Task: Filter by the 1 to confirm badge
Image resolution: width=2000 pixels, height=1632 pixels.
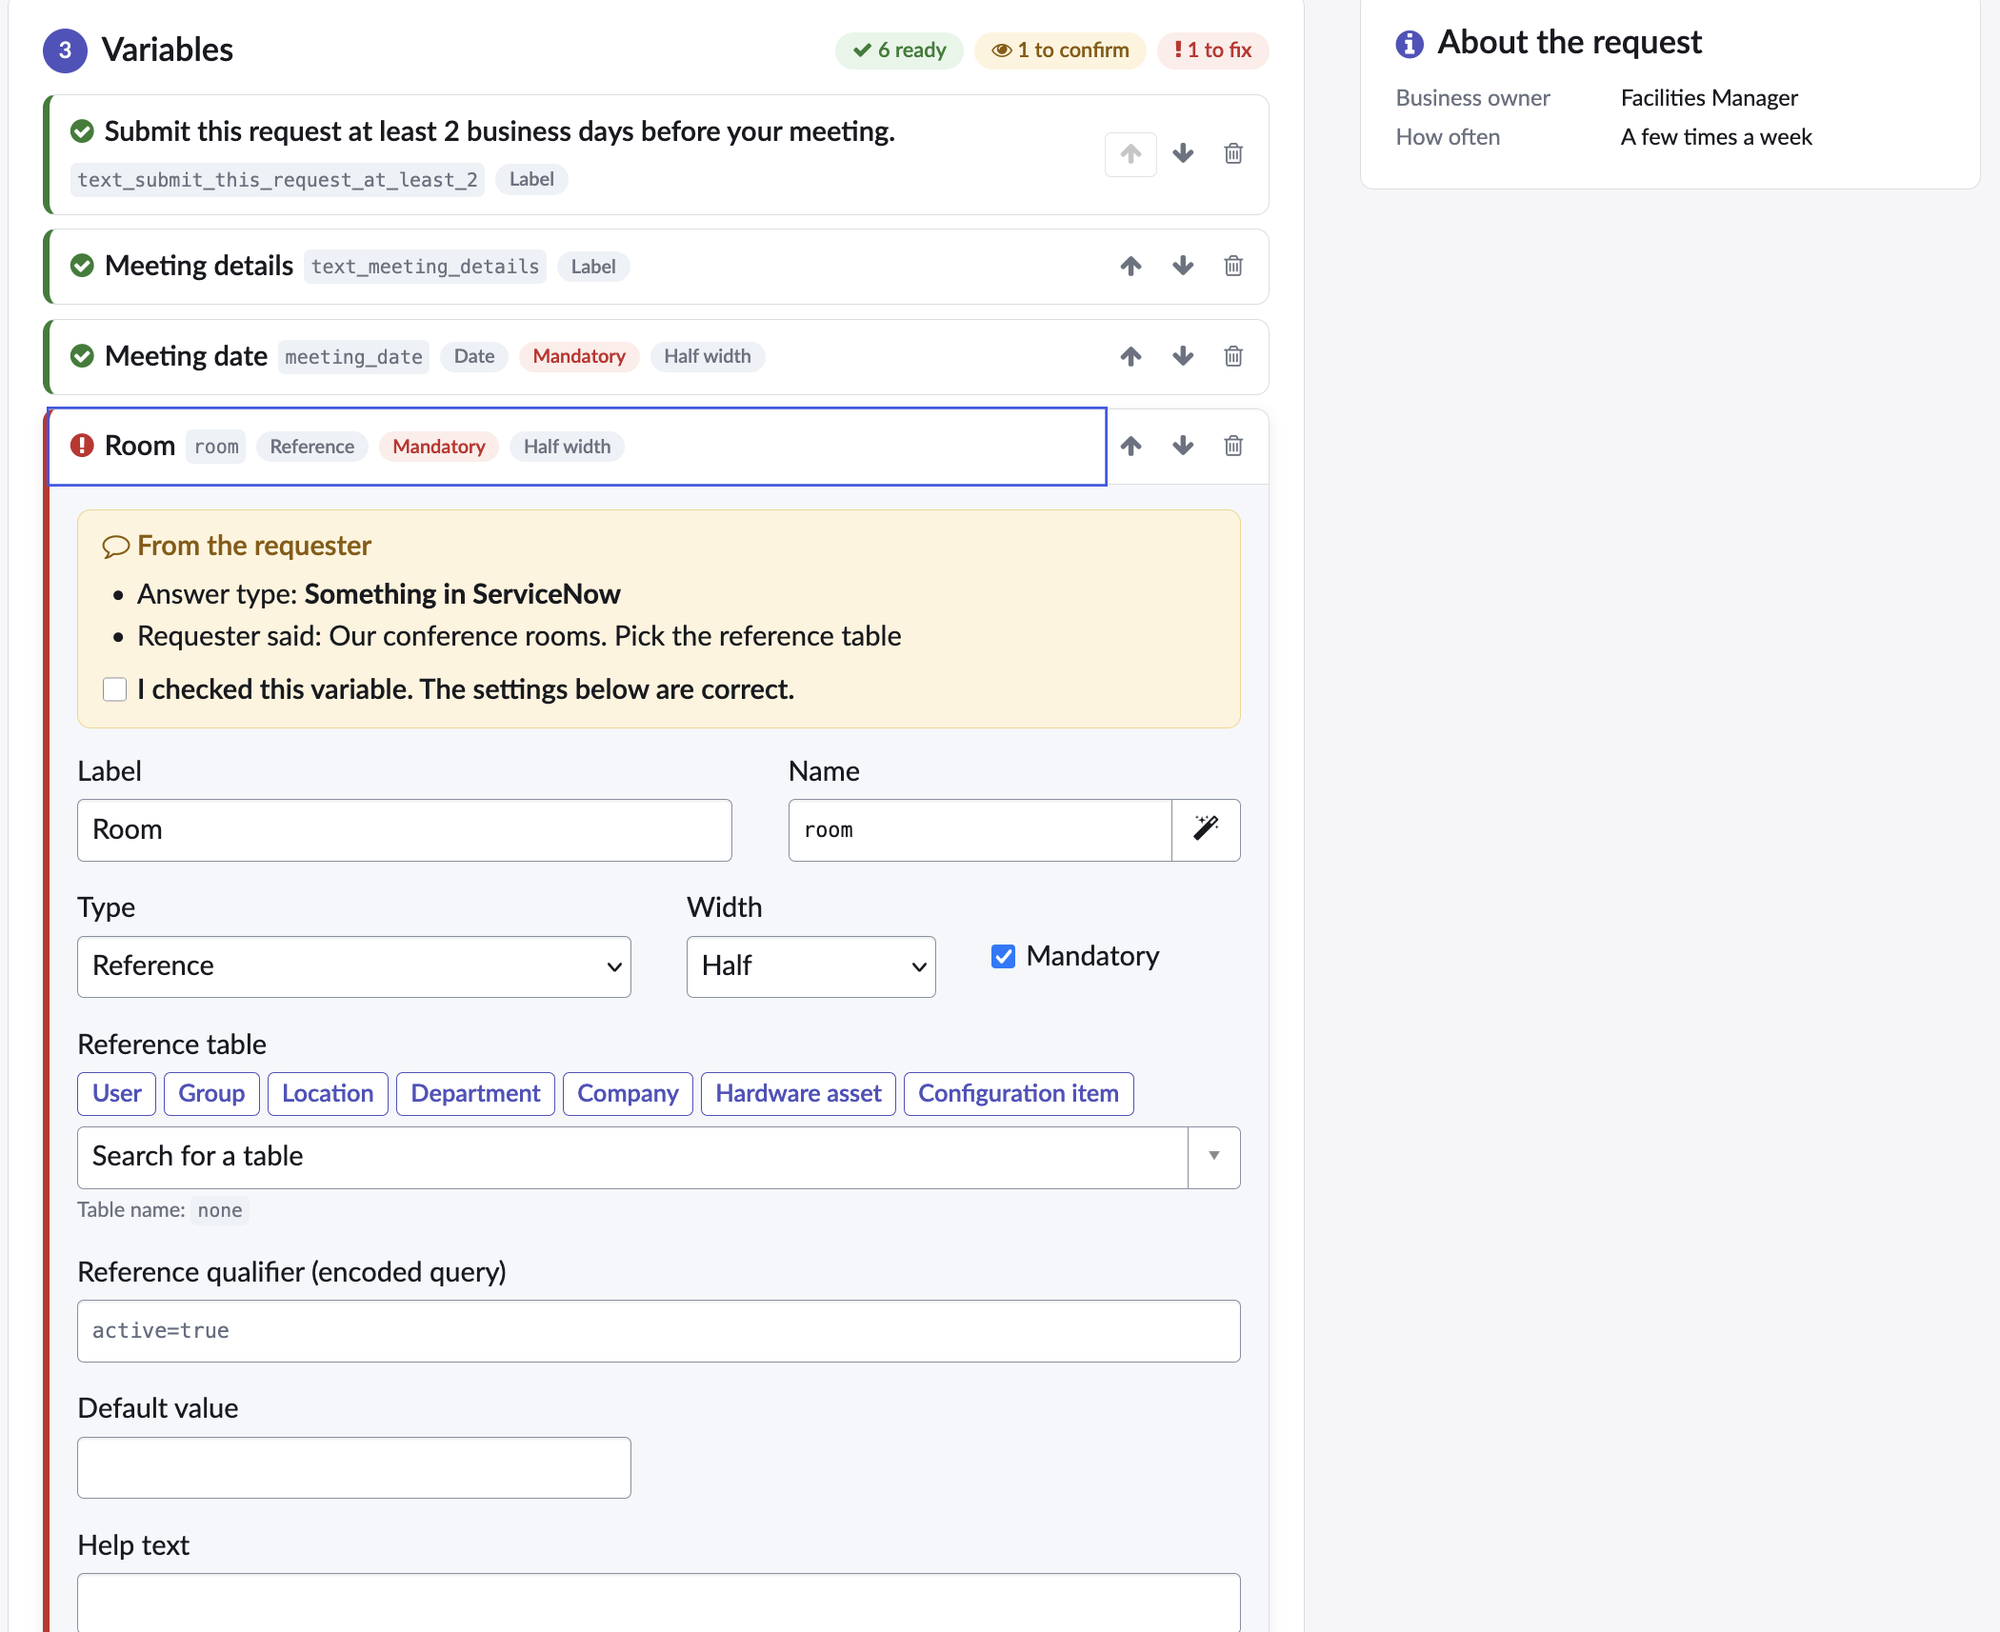Action: (1060, 50)
